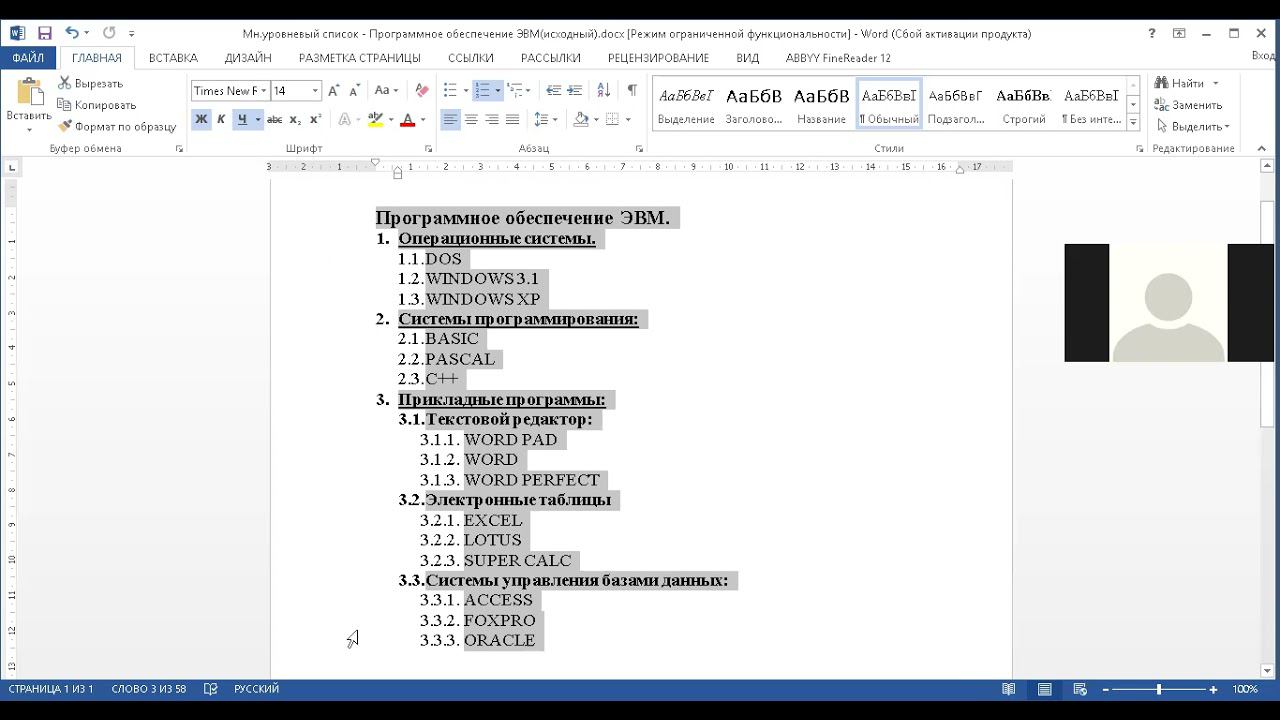Undo last action in Quick Access Toolbar
This screenshot has width=1280, height=720.
(x=71, y=33)
